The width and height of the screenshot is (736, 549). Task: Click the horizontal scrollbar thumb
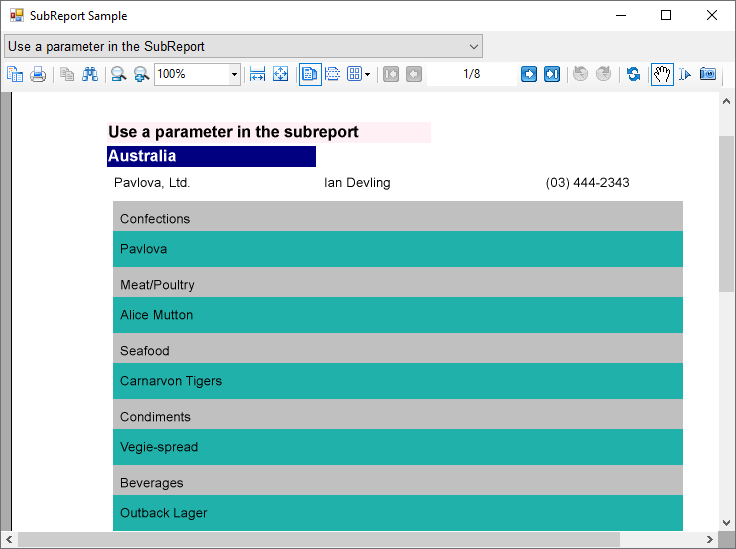pyautogui.click(x=319, y=539)
